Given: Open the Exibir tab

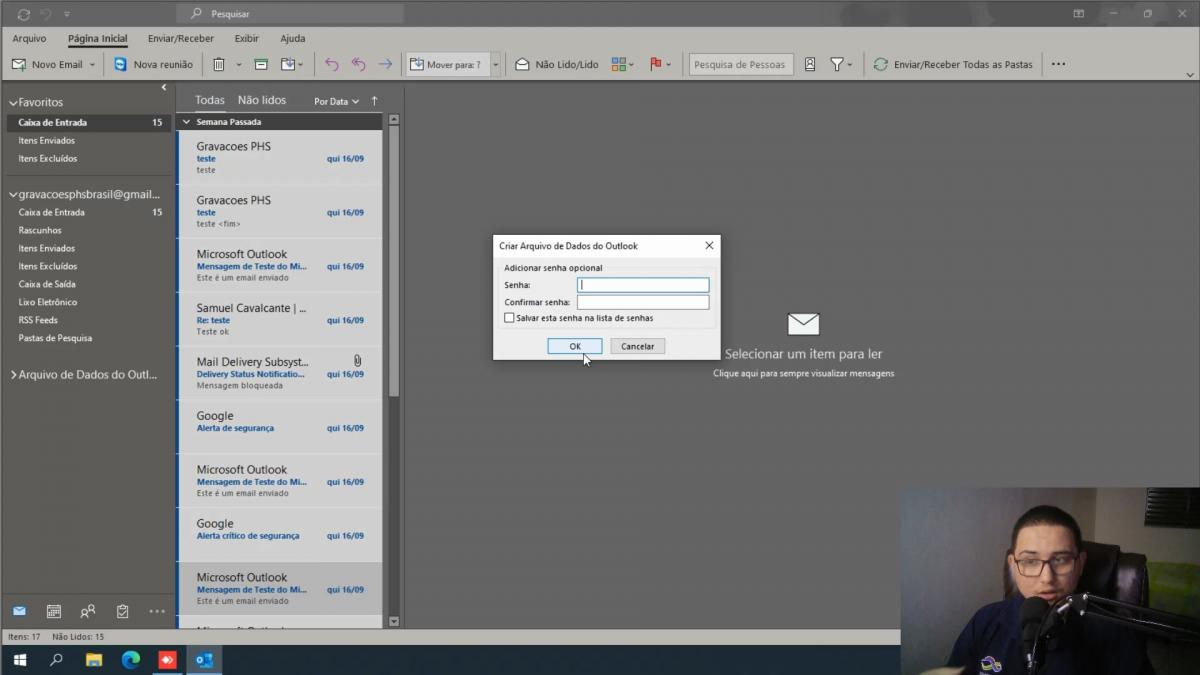Looking at the screenshot, I should coord(246,38).
